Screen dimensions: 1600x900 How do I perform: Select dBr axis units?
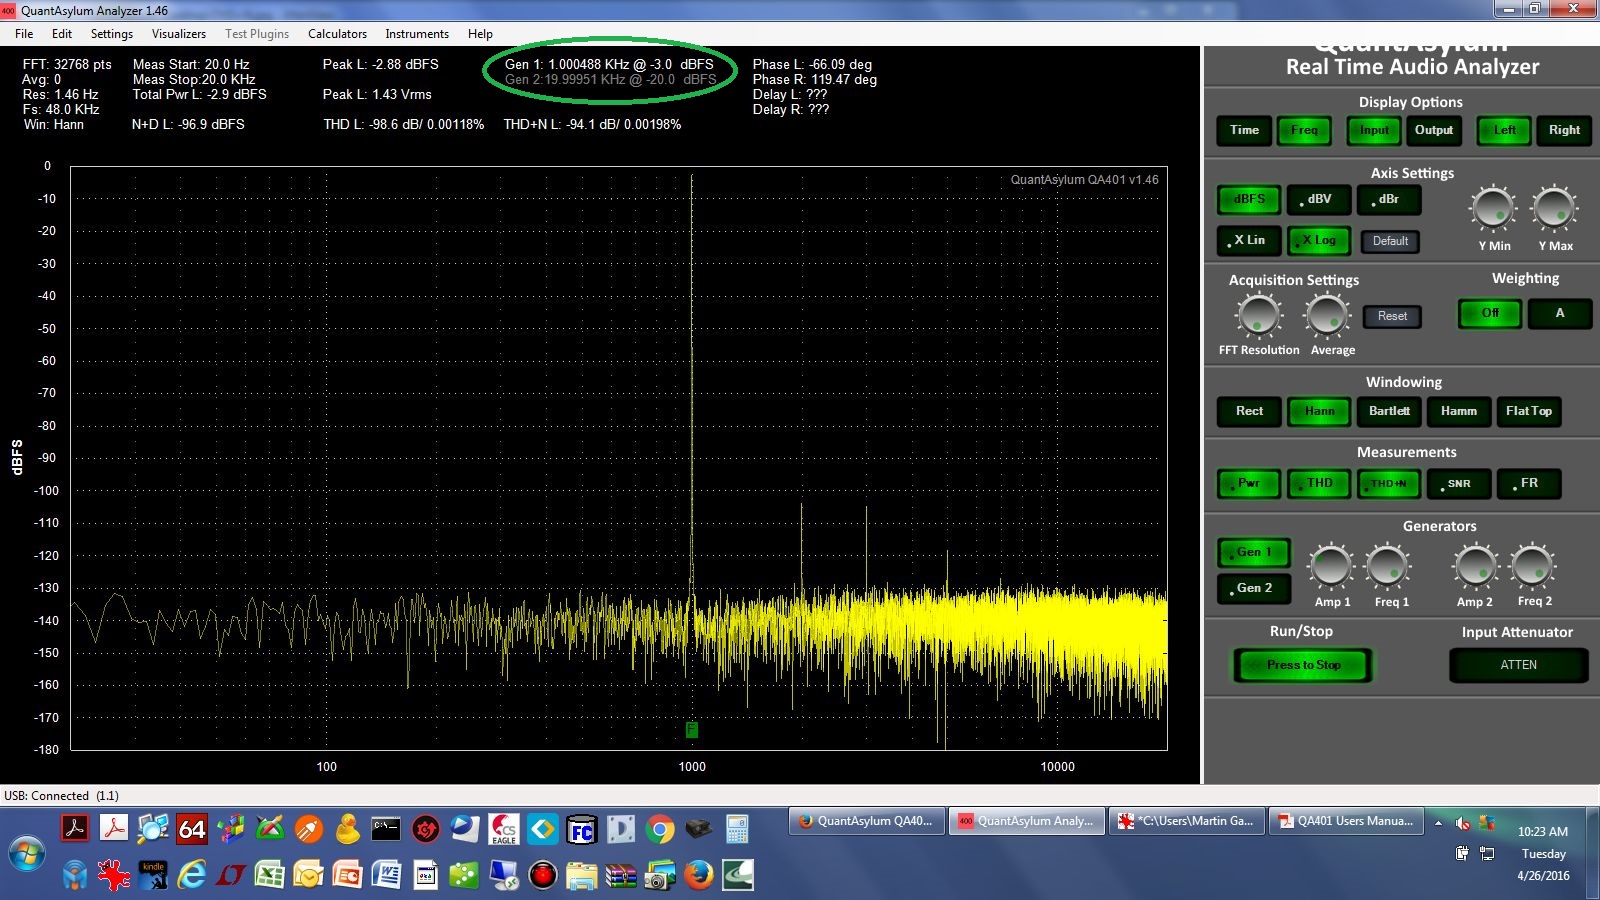coord(1389,199)
